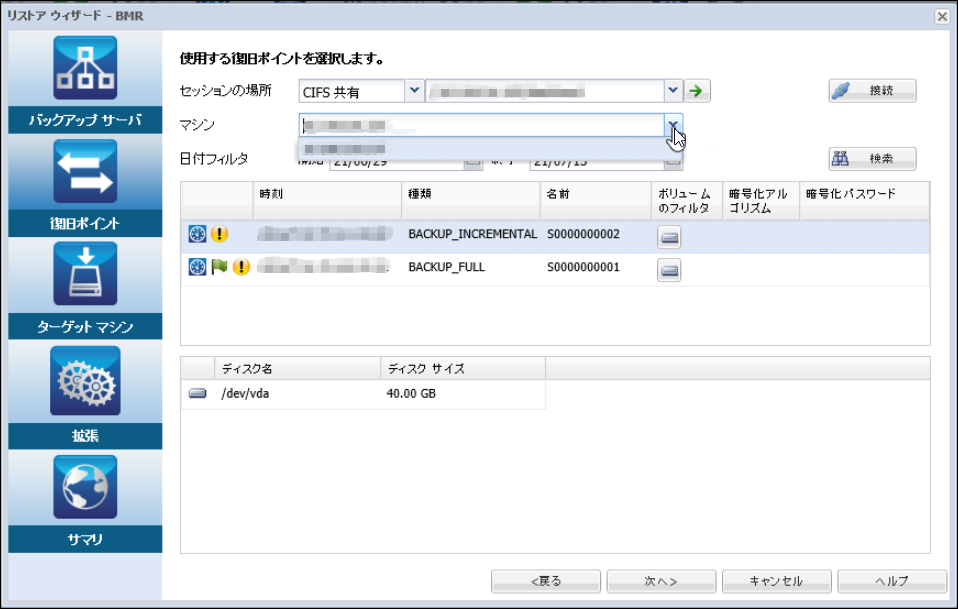Click the 暗号化パスワード column header
The height and width of the screenshot is (609, 958).
pyautogui.click(x=865, y=200)
